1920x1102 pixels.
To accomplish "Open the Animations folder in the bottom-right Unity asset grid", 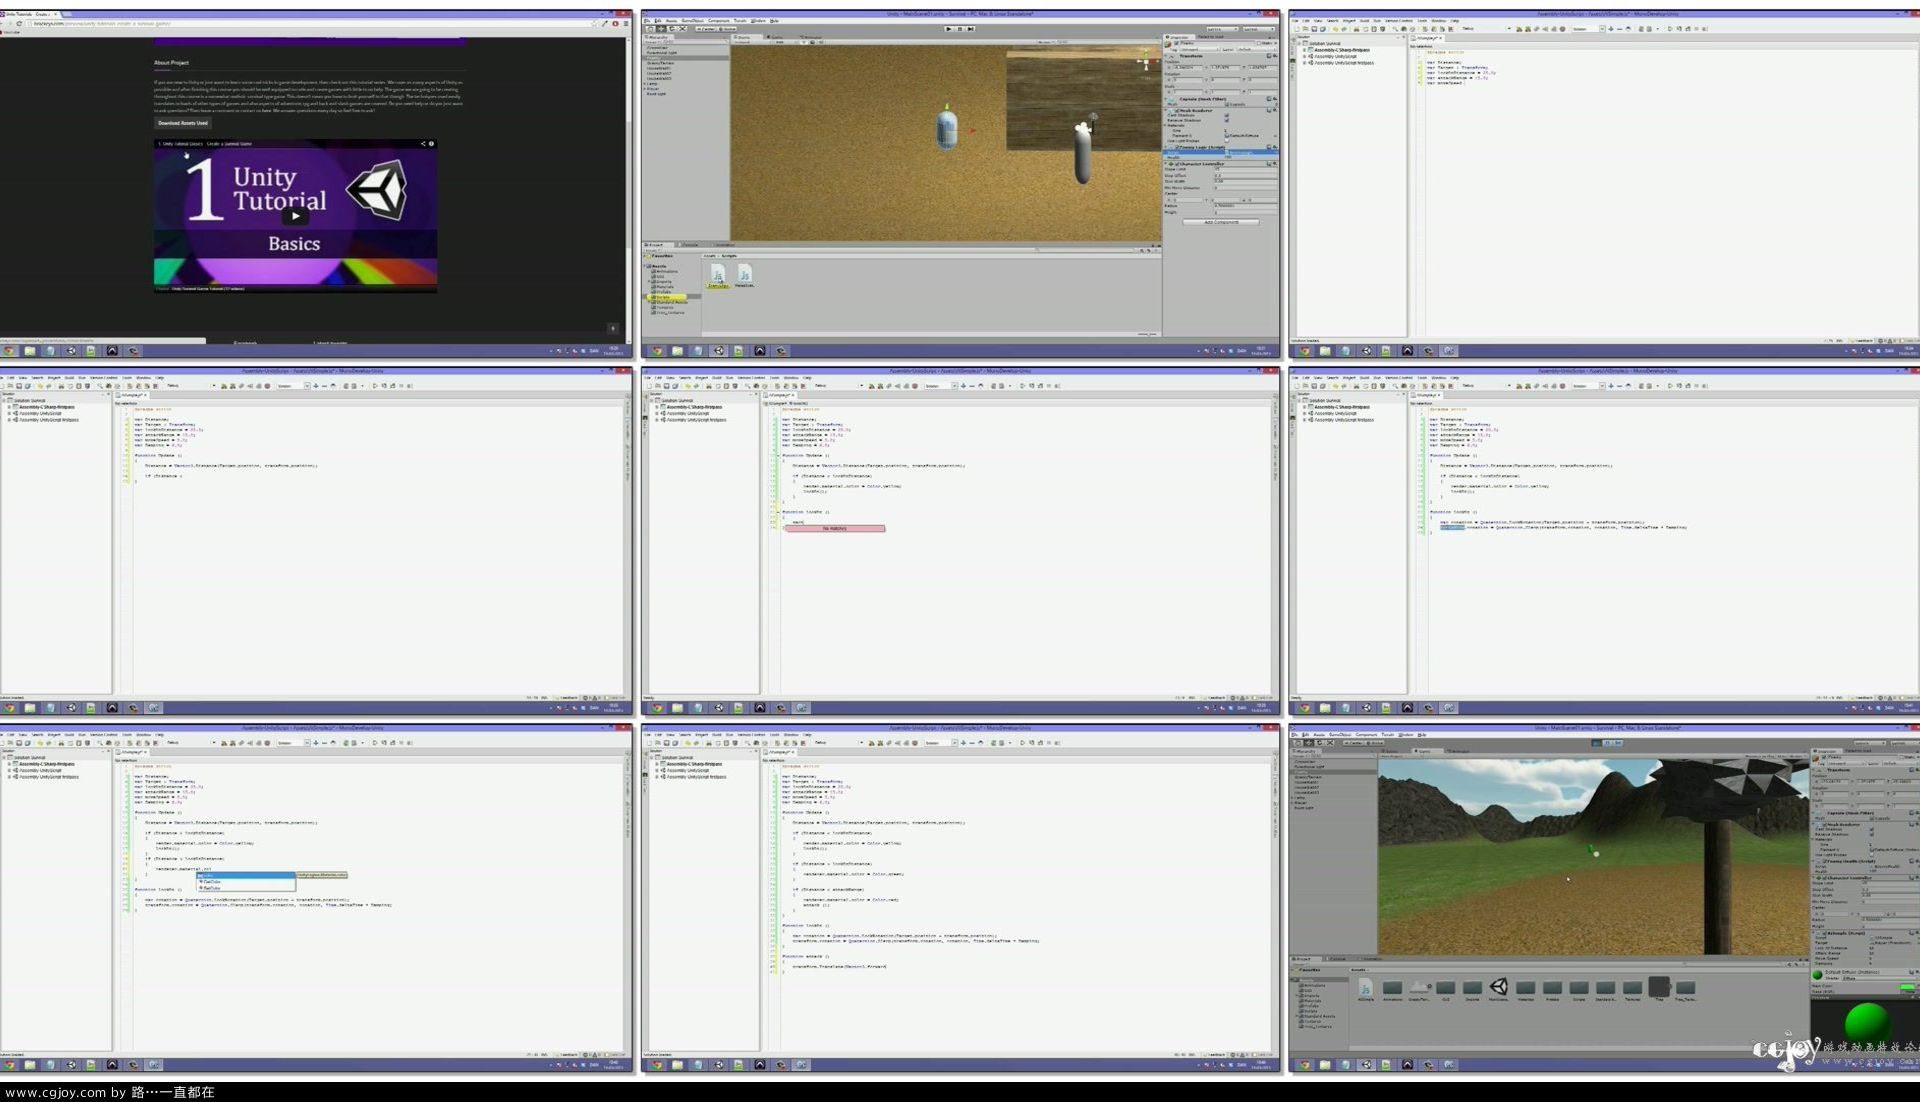I will 1392,988.
